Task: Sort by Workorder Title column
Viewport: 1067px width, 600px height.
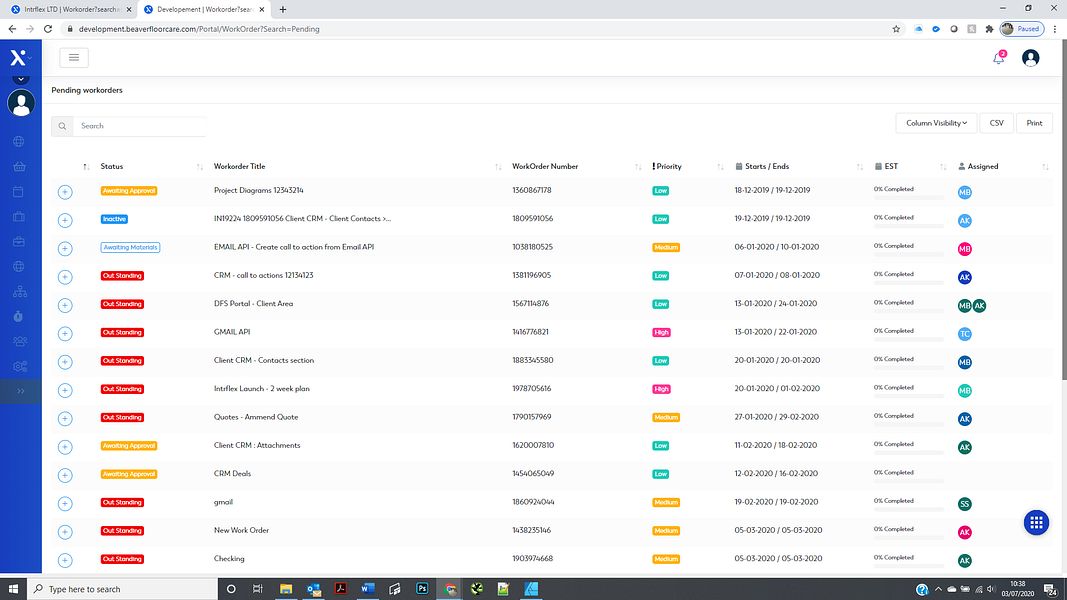Action: coord(240,167)
